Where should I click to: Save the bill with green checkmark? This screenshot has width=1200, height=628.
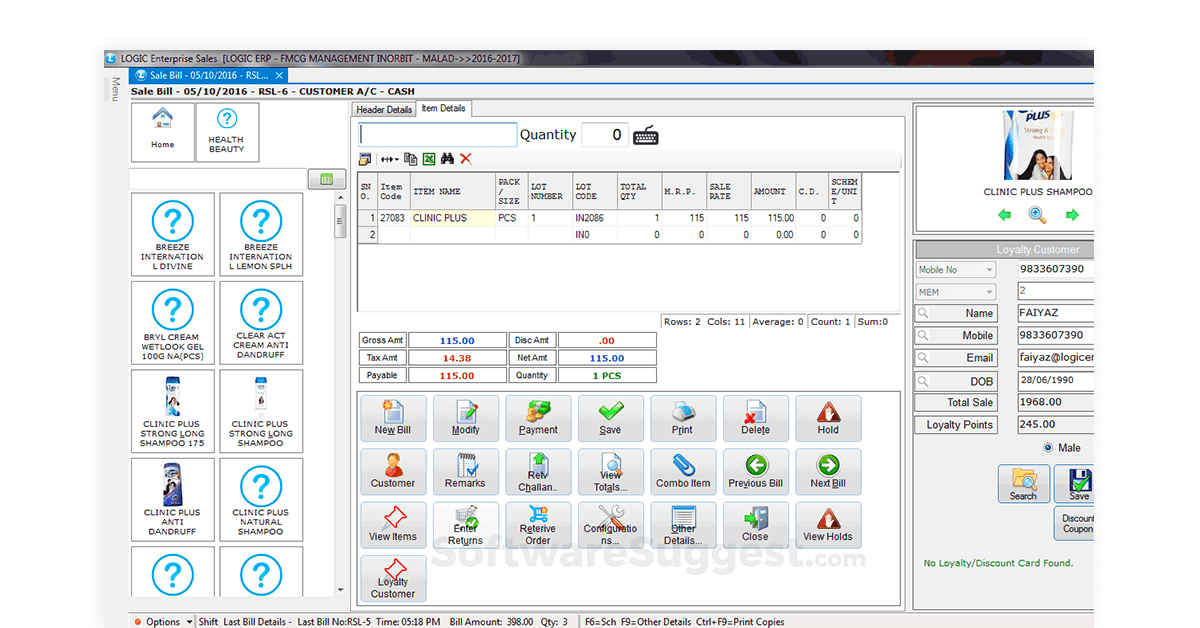pos(610,418)
